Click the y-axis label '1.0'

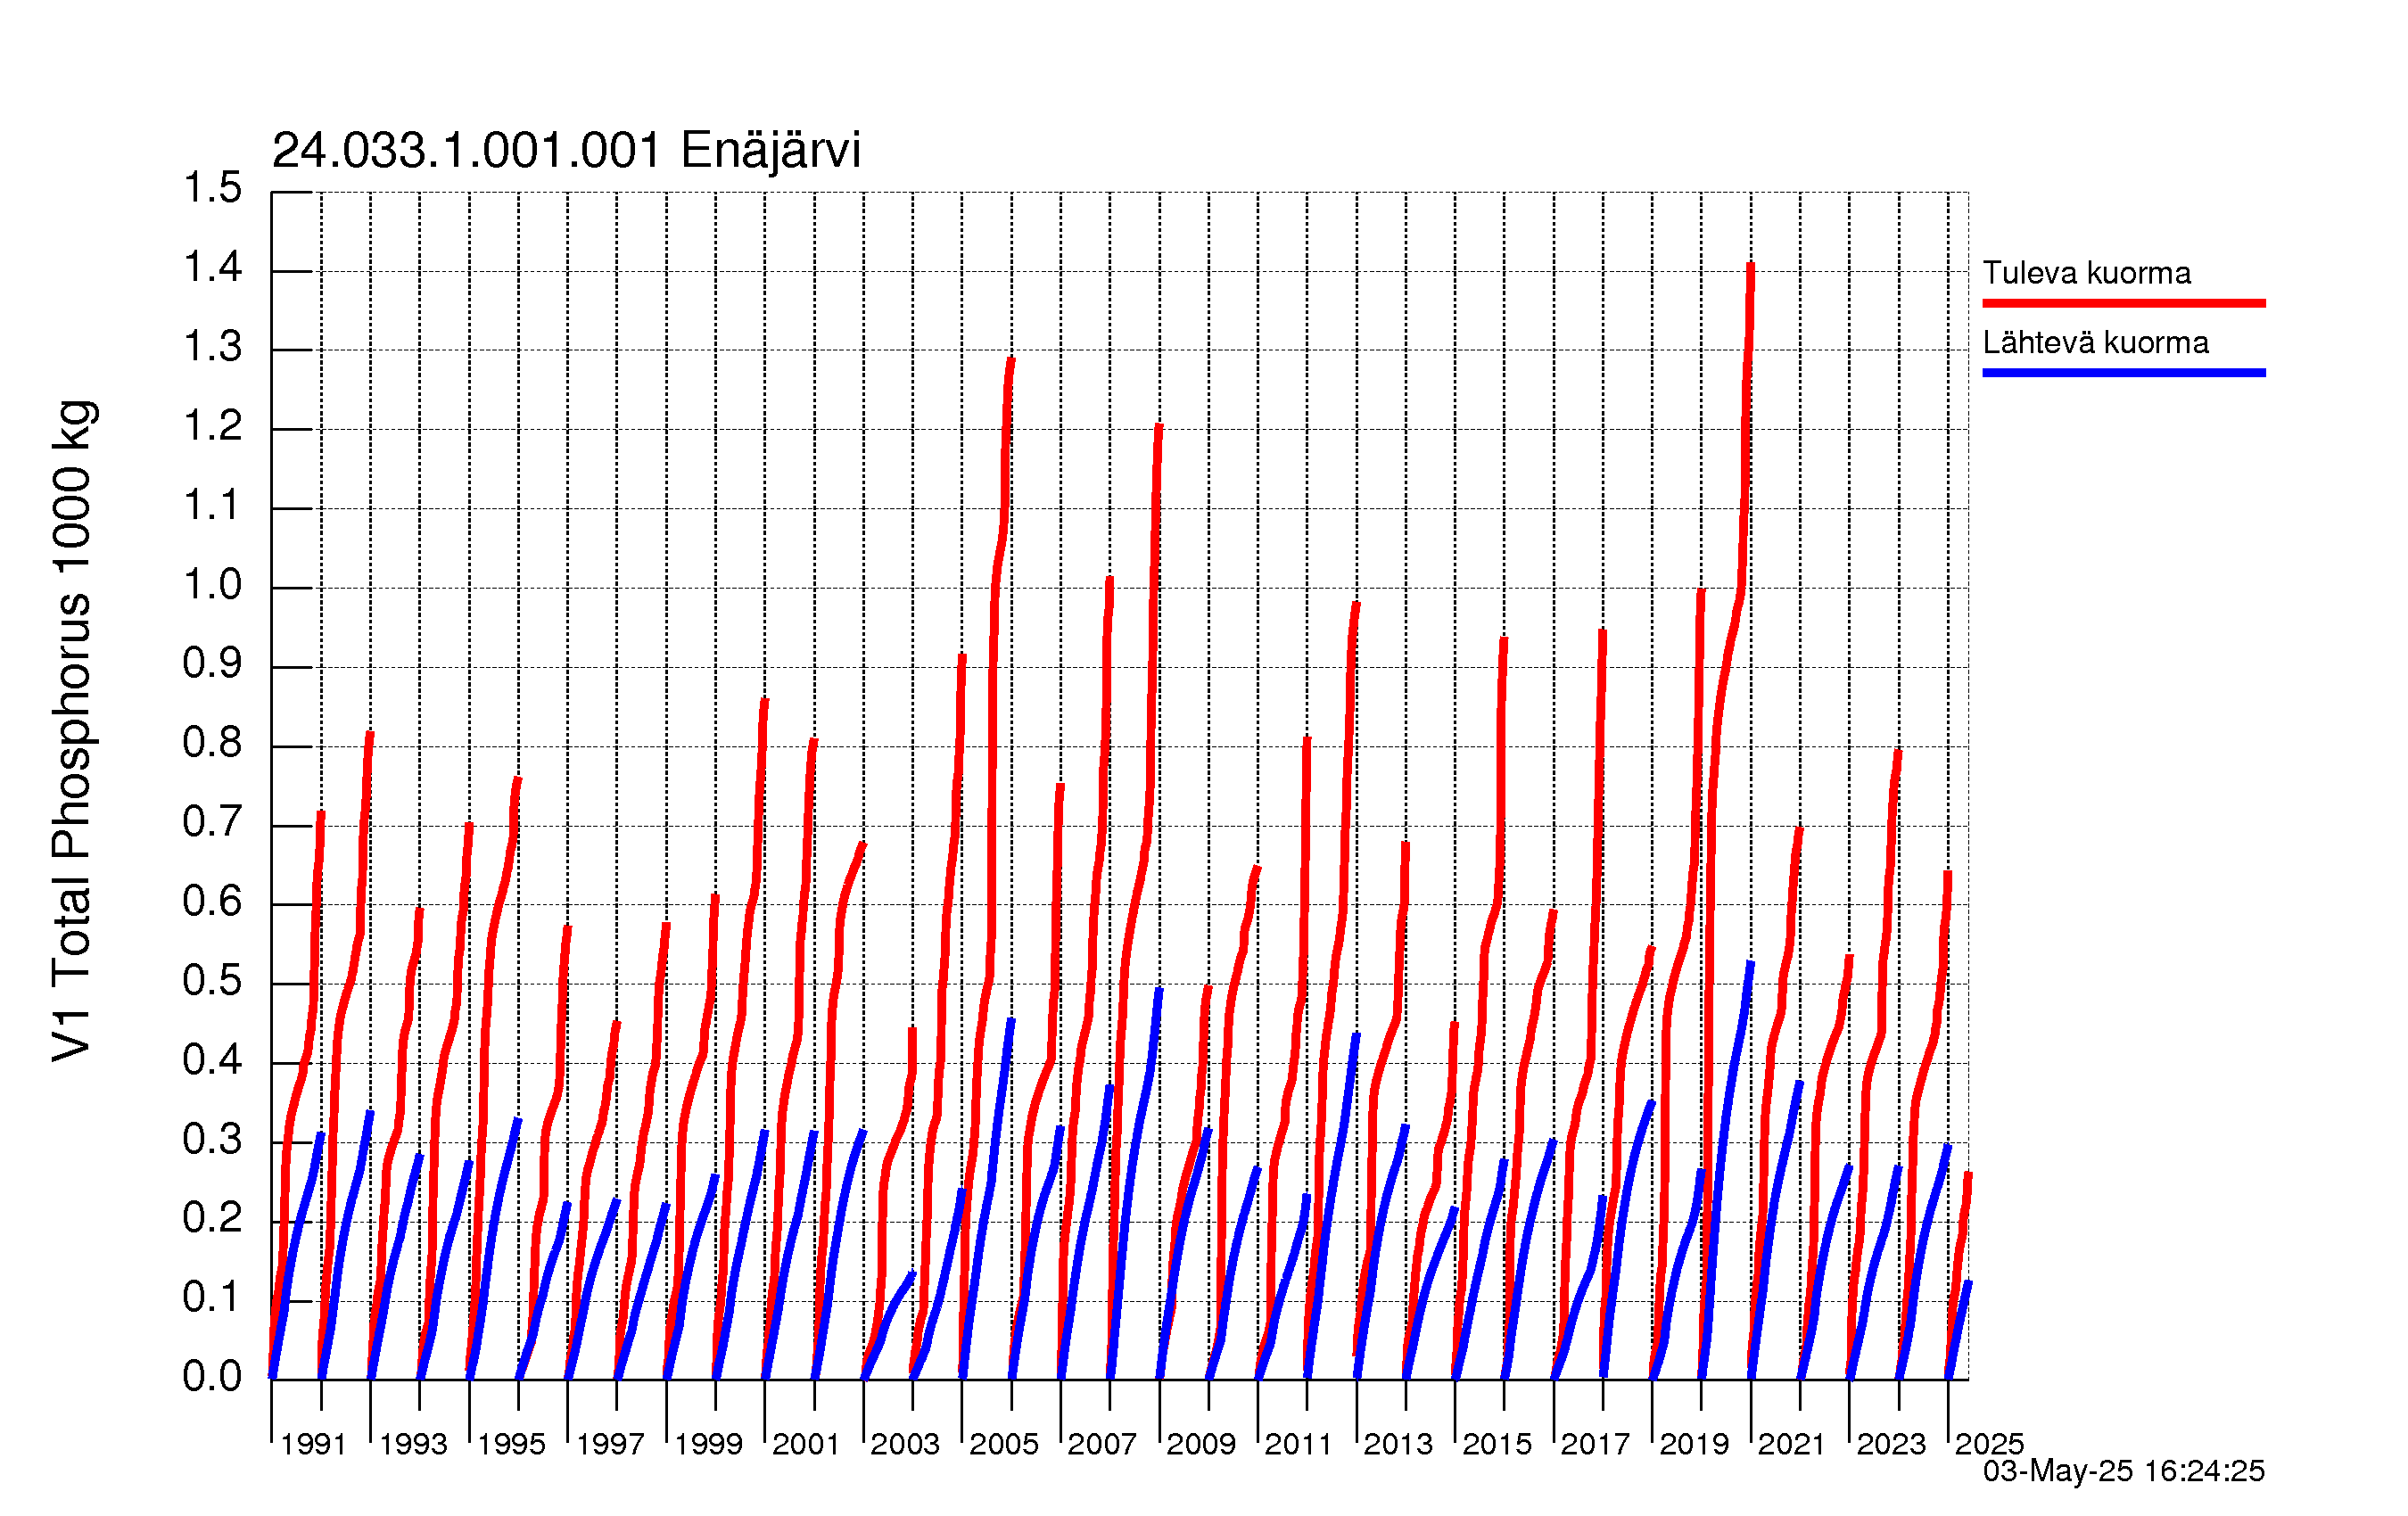pos(212,584)
